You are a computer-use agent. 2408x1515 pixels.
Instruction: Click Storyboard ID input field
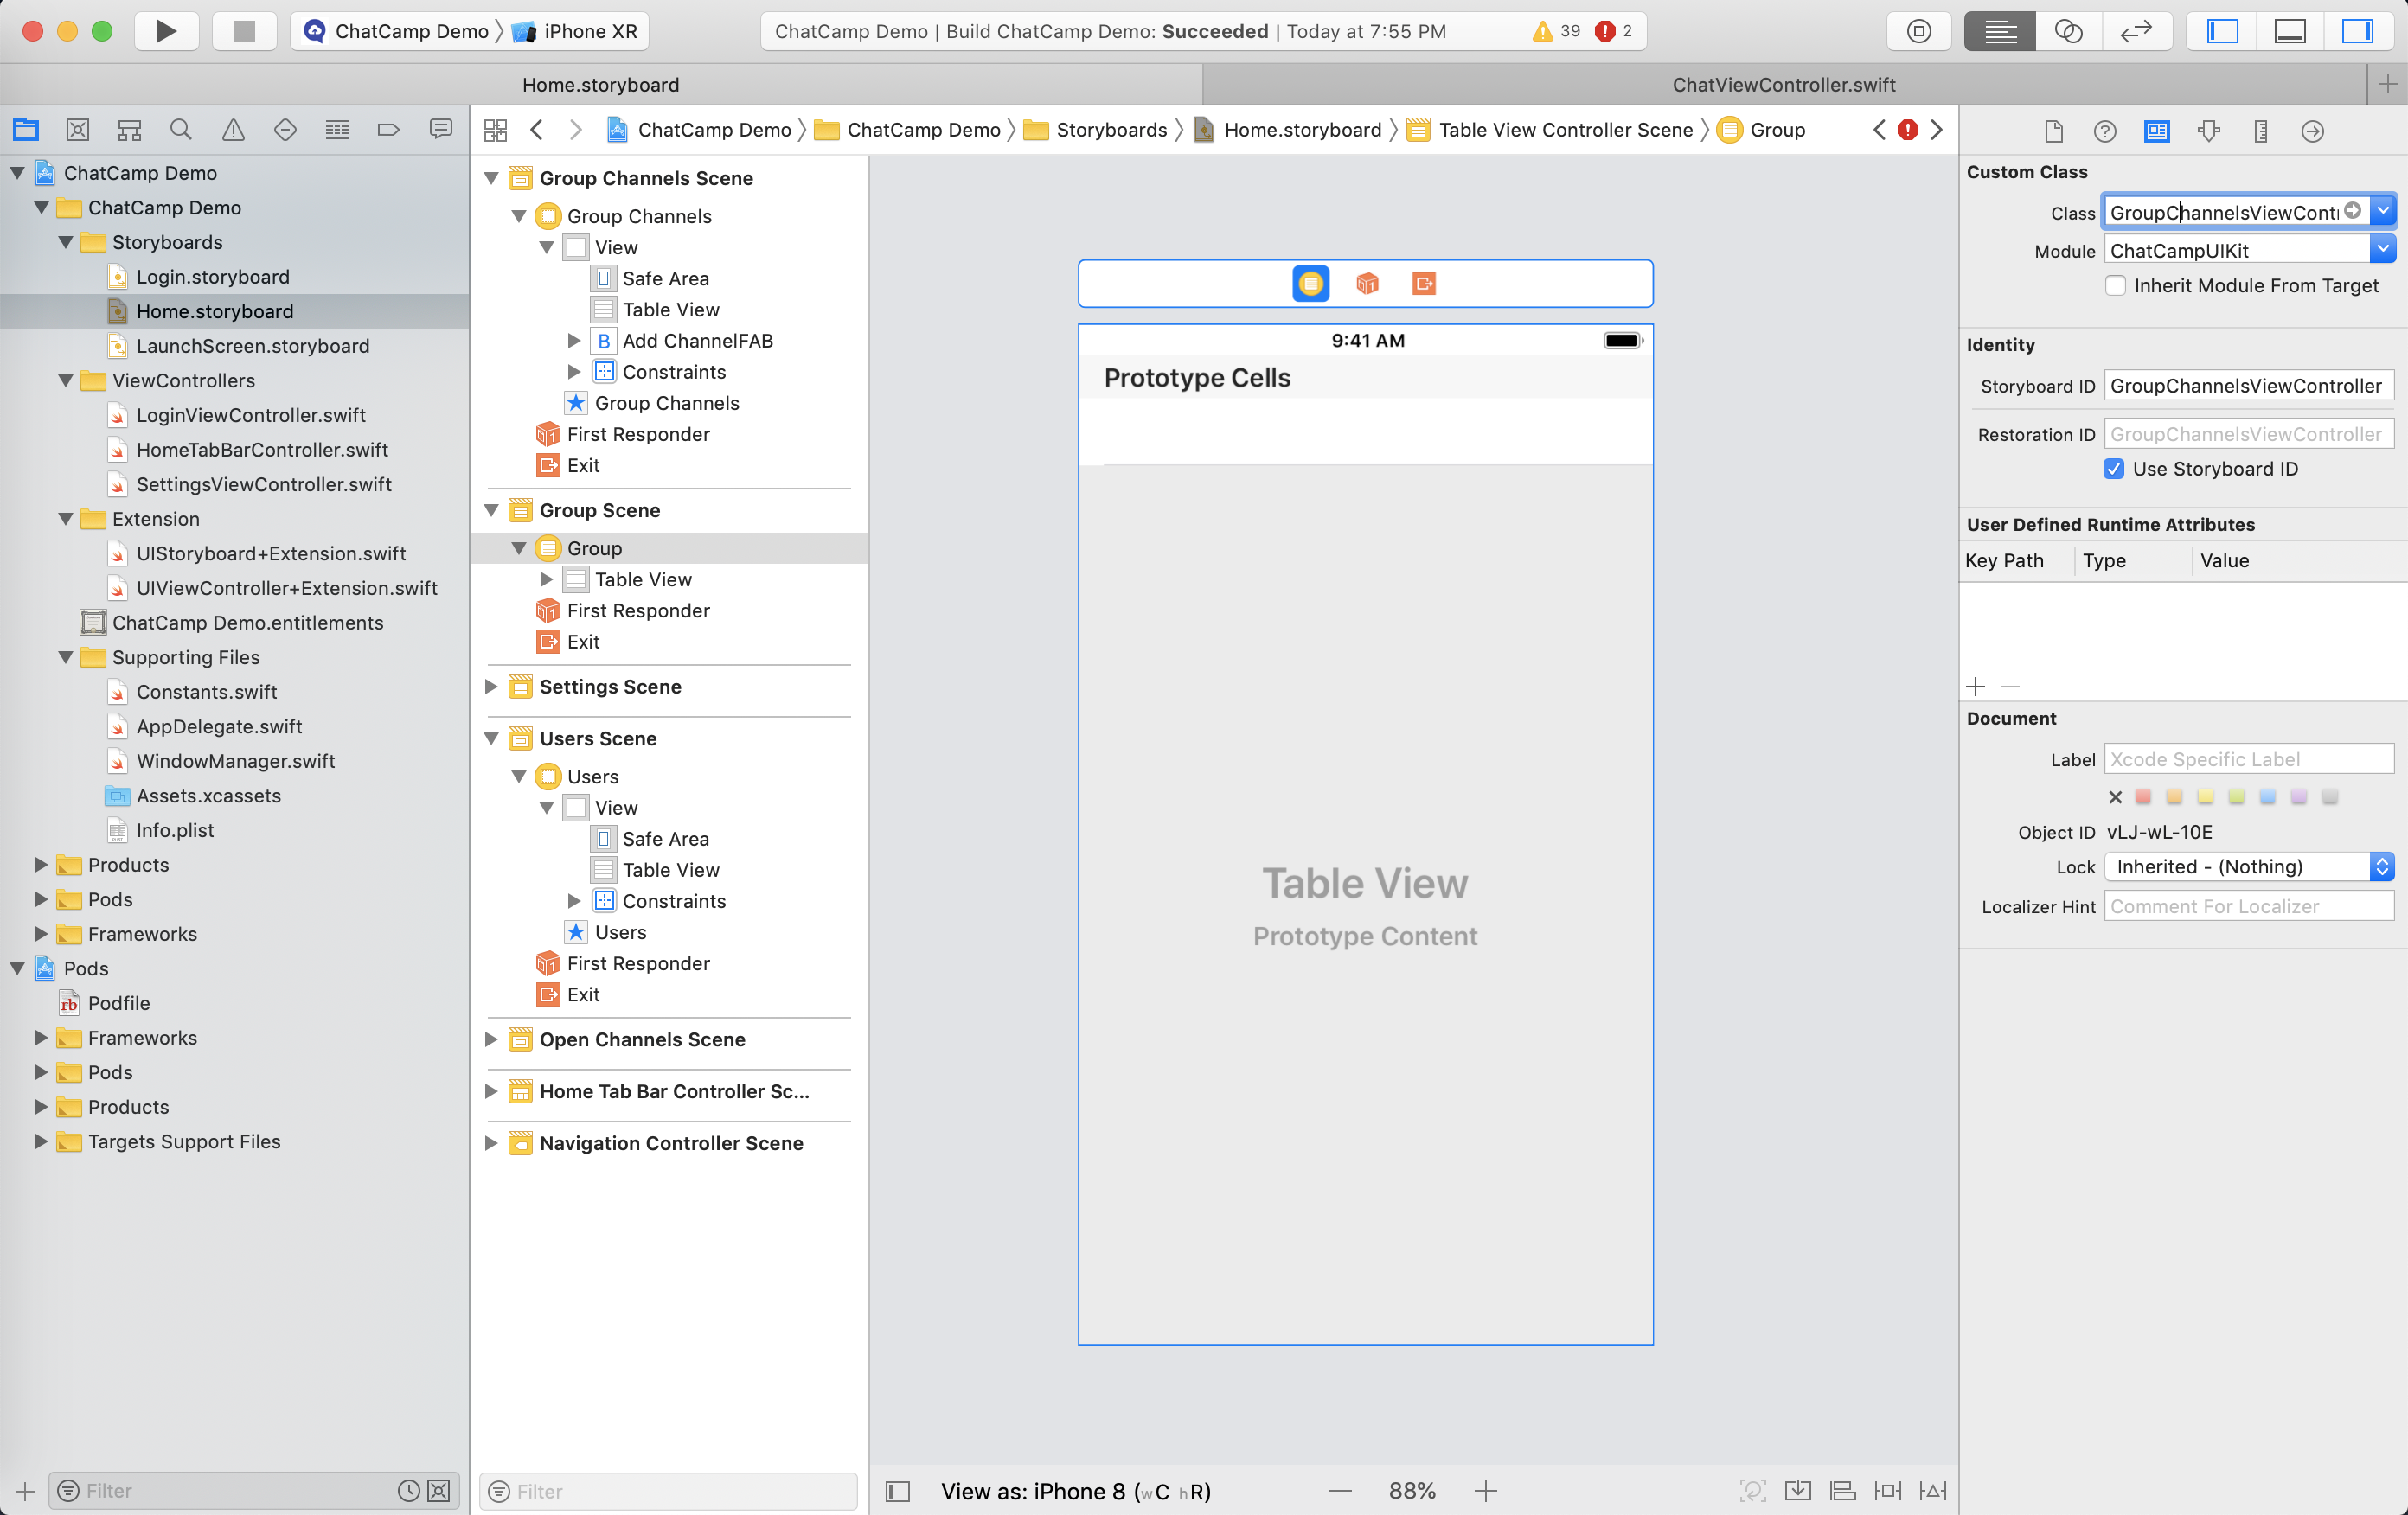pos(2249,386)
